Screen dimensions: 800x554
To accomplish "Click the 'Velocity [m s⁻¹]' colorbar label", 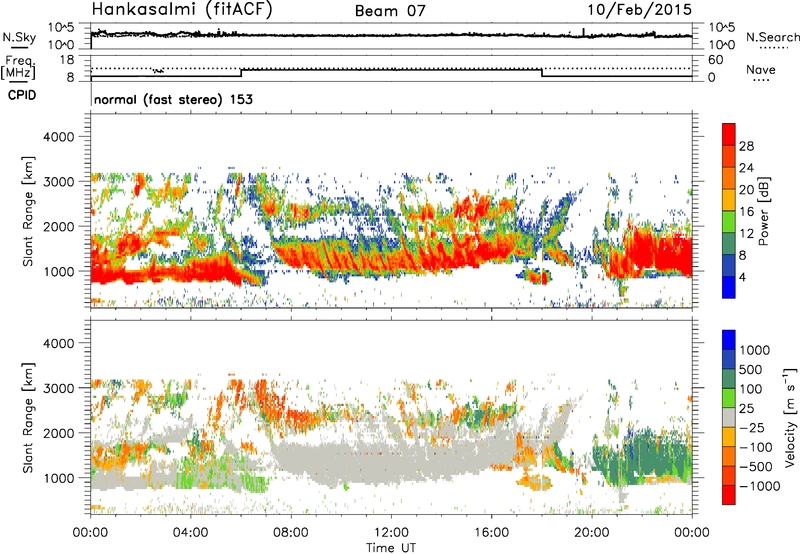I will coord(790,417).
